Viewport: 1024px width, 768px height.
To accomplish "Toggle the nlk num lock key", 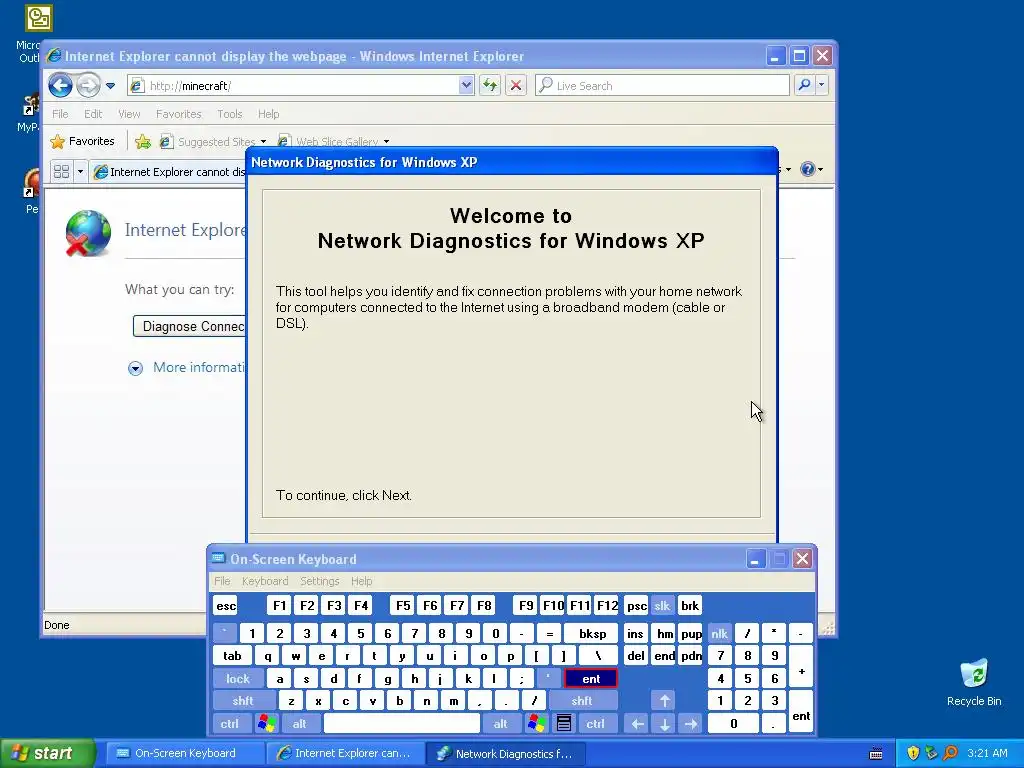I will pyautogui.click(x=719, y=633).
